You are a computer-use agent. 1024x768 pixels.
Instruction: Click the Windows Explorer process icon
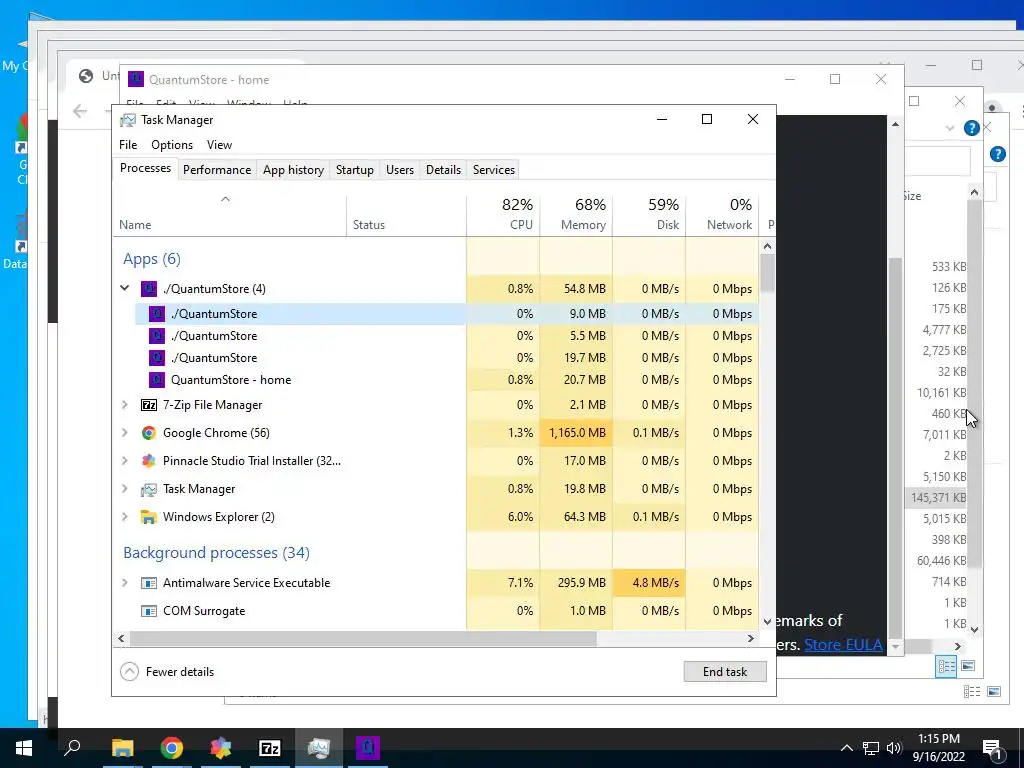pyautogui.click(x=149, y=517)
